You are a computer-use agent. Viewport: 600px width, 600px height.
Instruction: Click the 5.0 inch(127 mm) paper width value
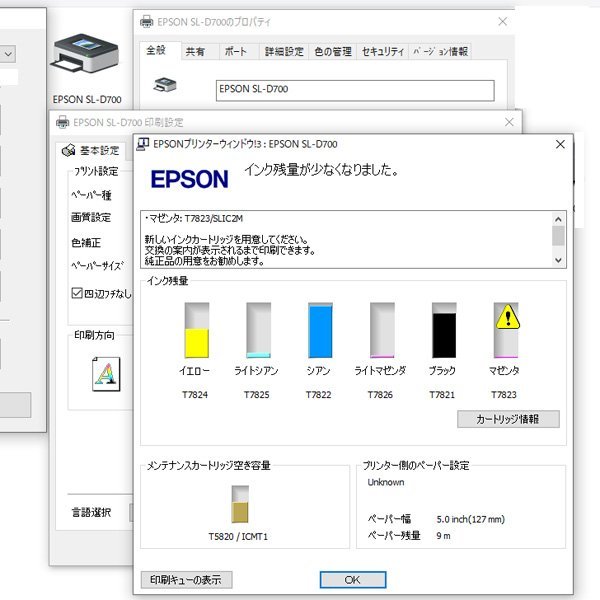click(x=471, y=519)
